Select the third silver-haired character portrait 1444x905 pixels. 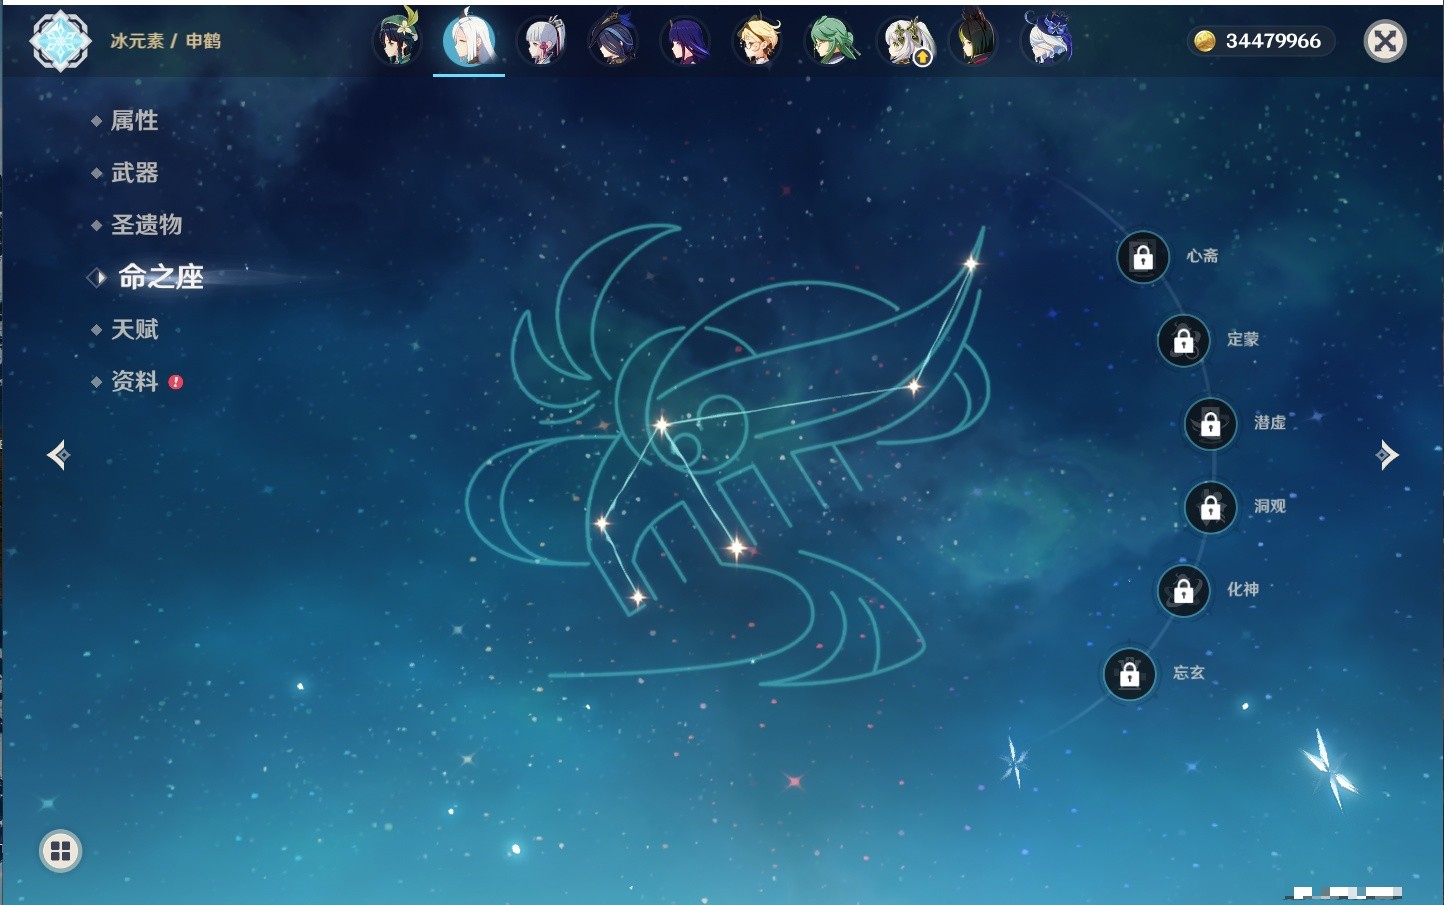coord(542,42)
